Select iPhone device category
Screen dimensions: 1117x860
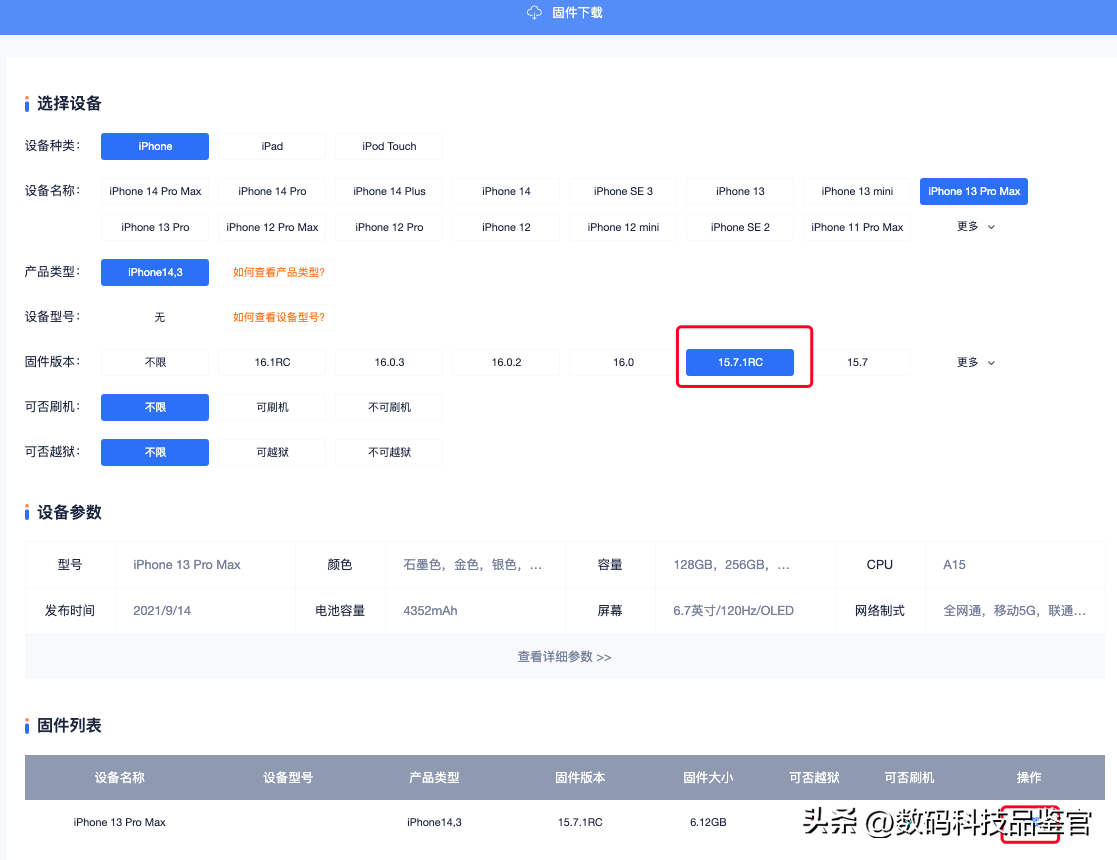tap(155, 146)
